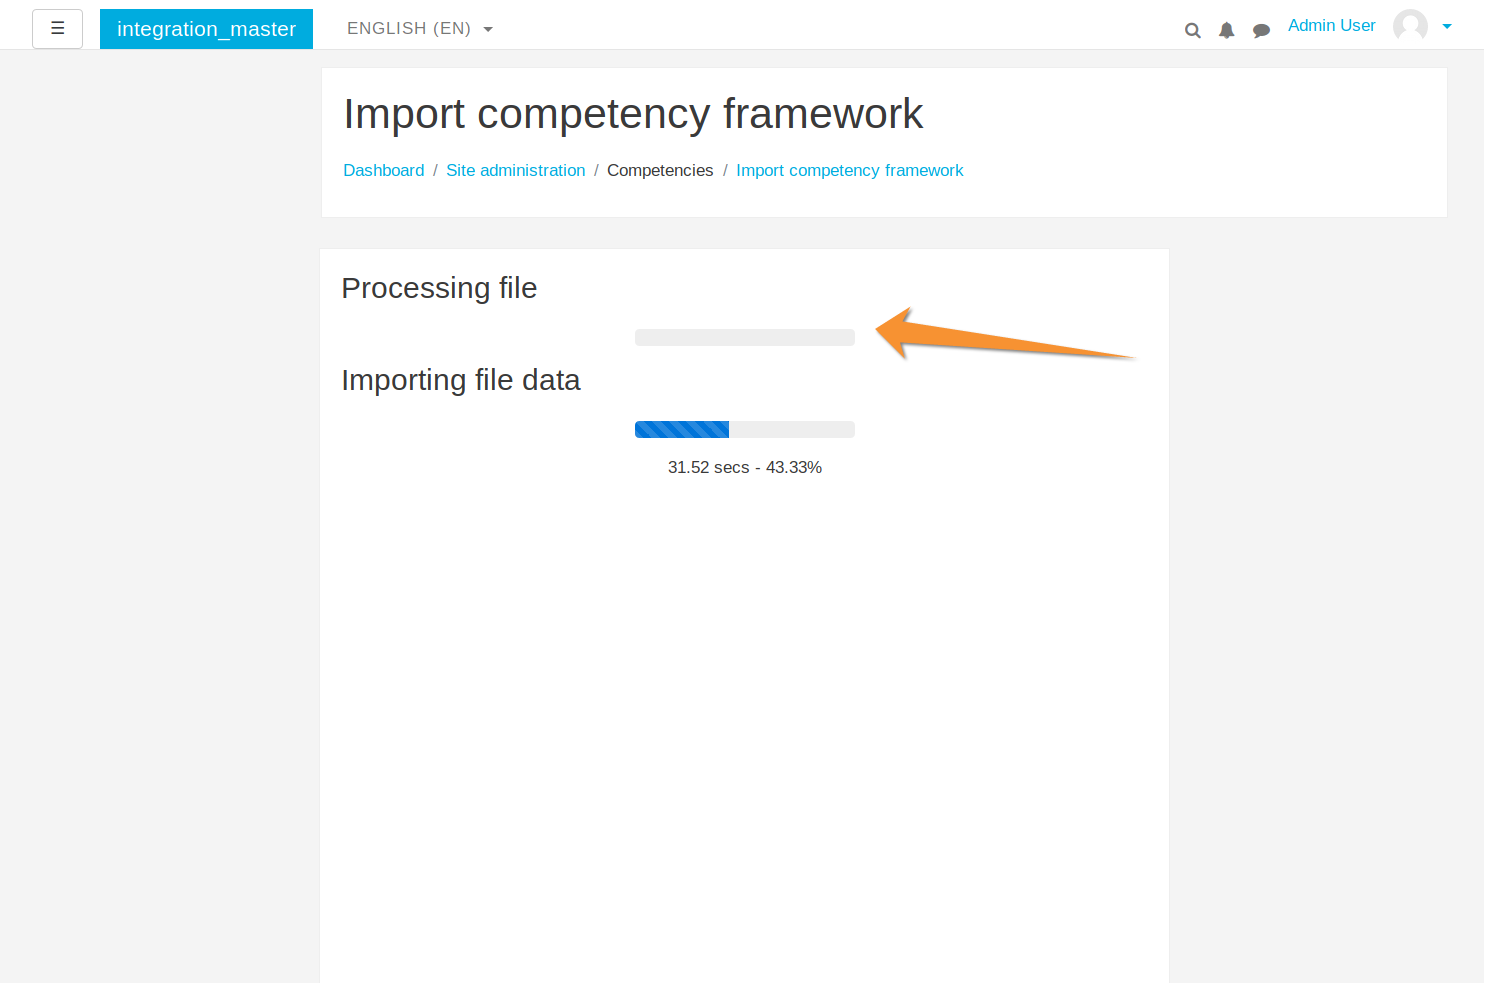1489x983 pixels.
Task: Click the 31.52 secs - 43.33% status text
Action: (745, 467)
